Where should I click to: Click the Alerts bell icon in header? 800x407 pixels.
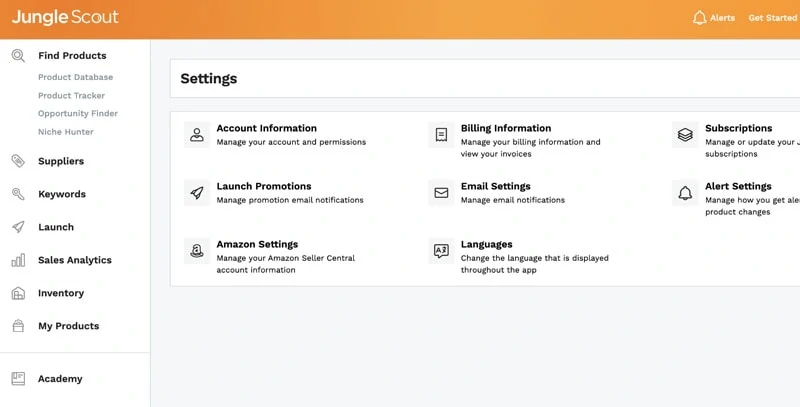point(699,18)
